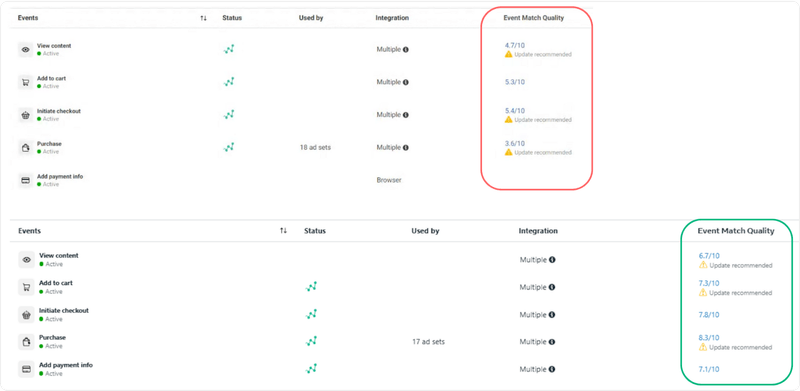
Task: Click info icon beside Multiple, Initiate checkout row, upper table
Action: click(x=406, y=115)
